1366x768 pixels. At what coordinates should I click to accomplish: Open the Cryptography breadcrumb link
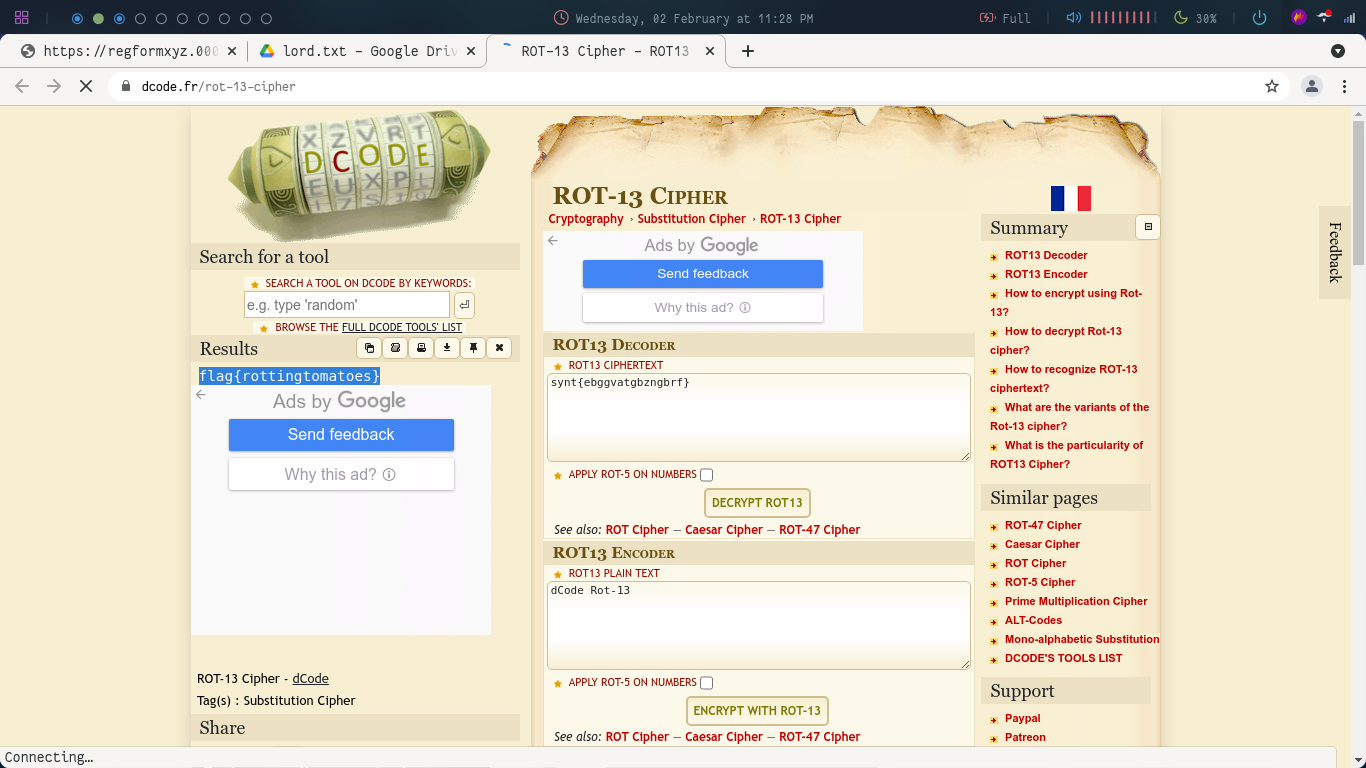(586, 219)
